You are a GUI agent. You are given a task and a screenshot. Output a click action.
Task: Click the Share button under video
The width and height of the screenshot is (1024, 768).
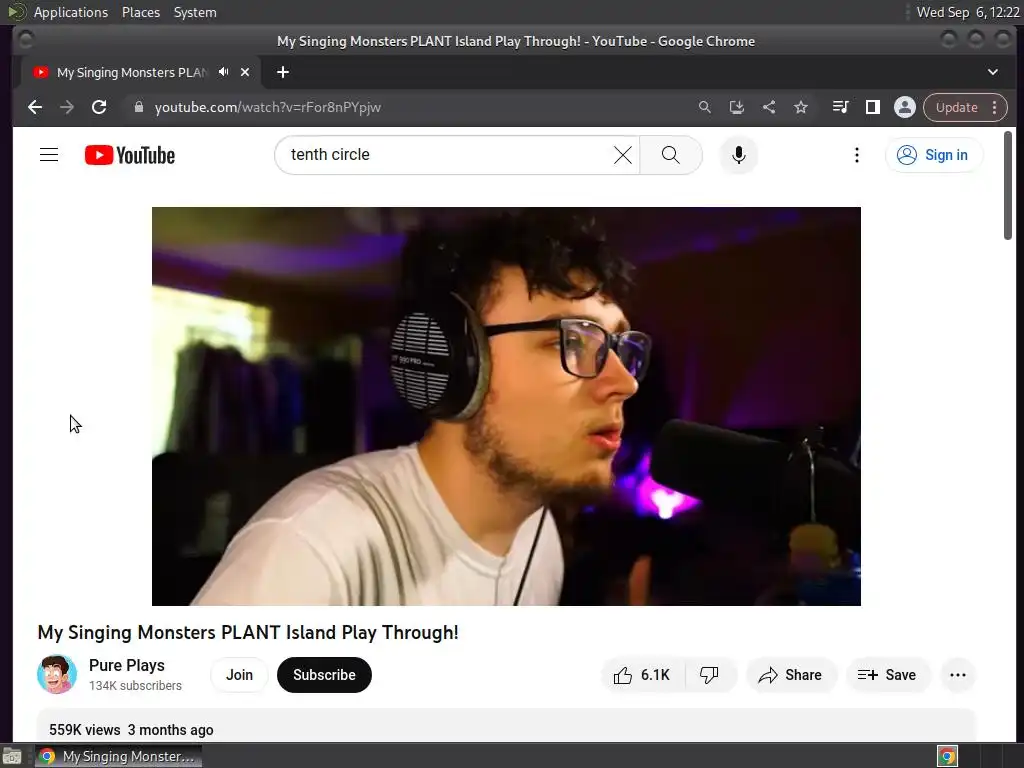790,675
